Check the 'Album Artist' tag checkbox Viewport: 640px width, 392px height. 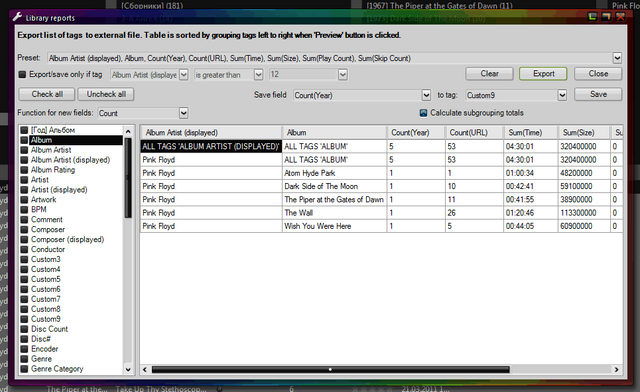(24, 150)
